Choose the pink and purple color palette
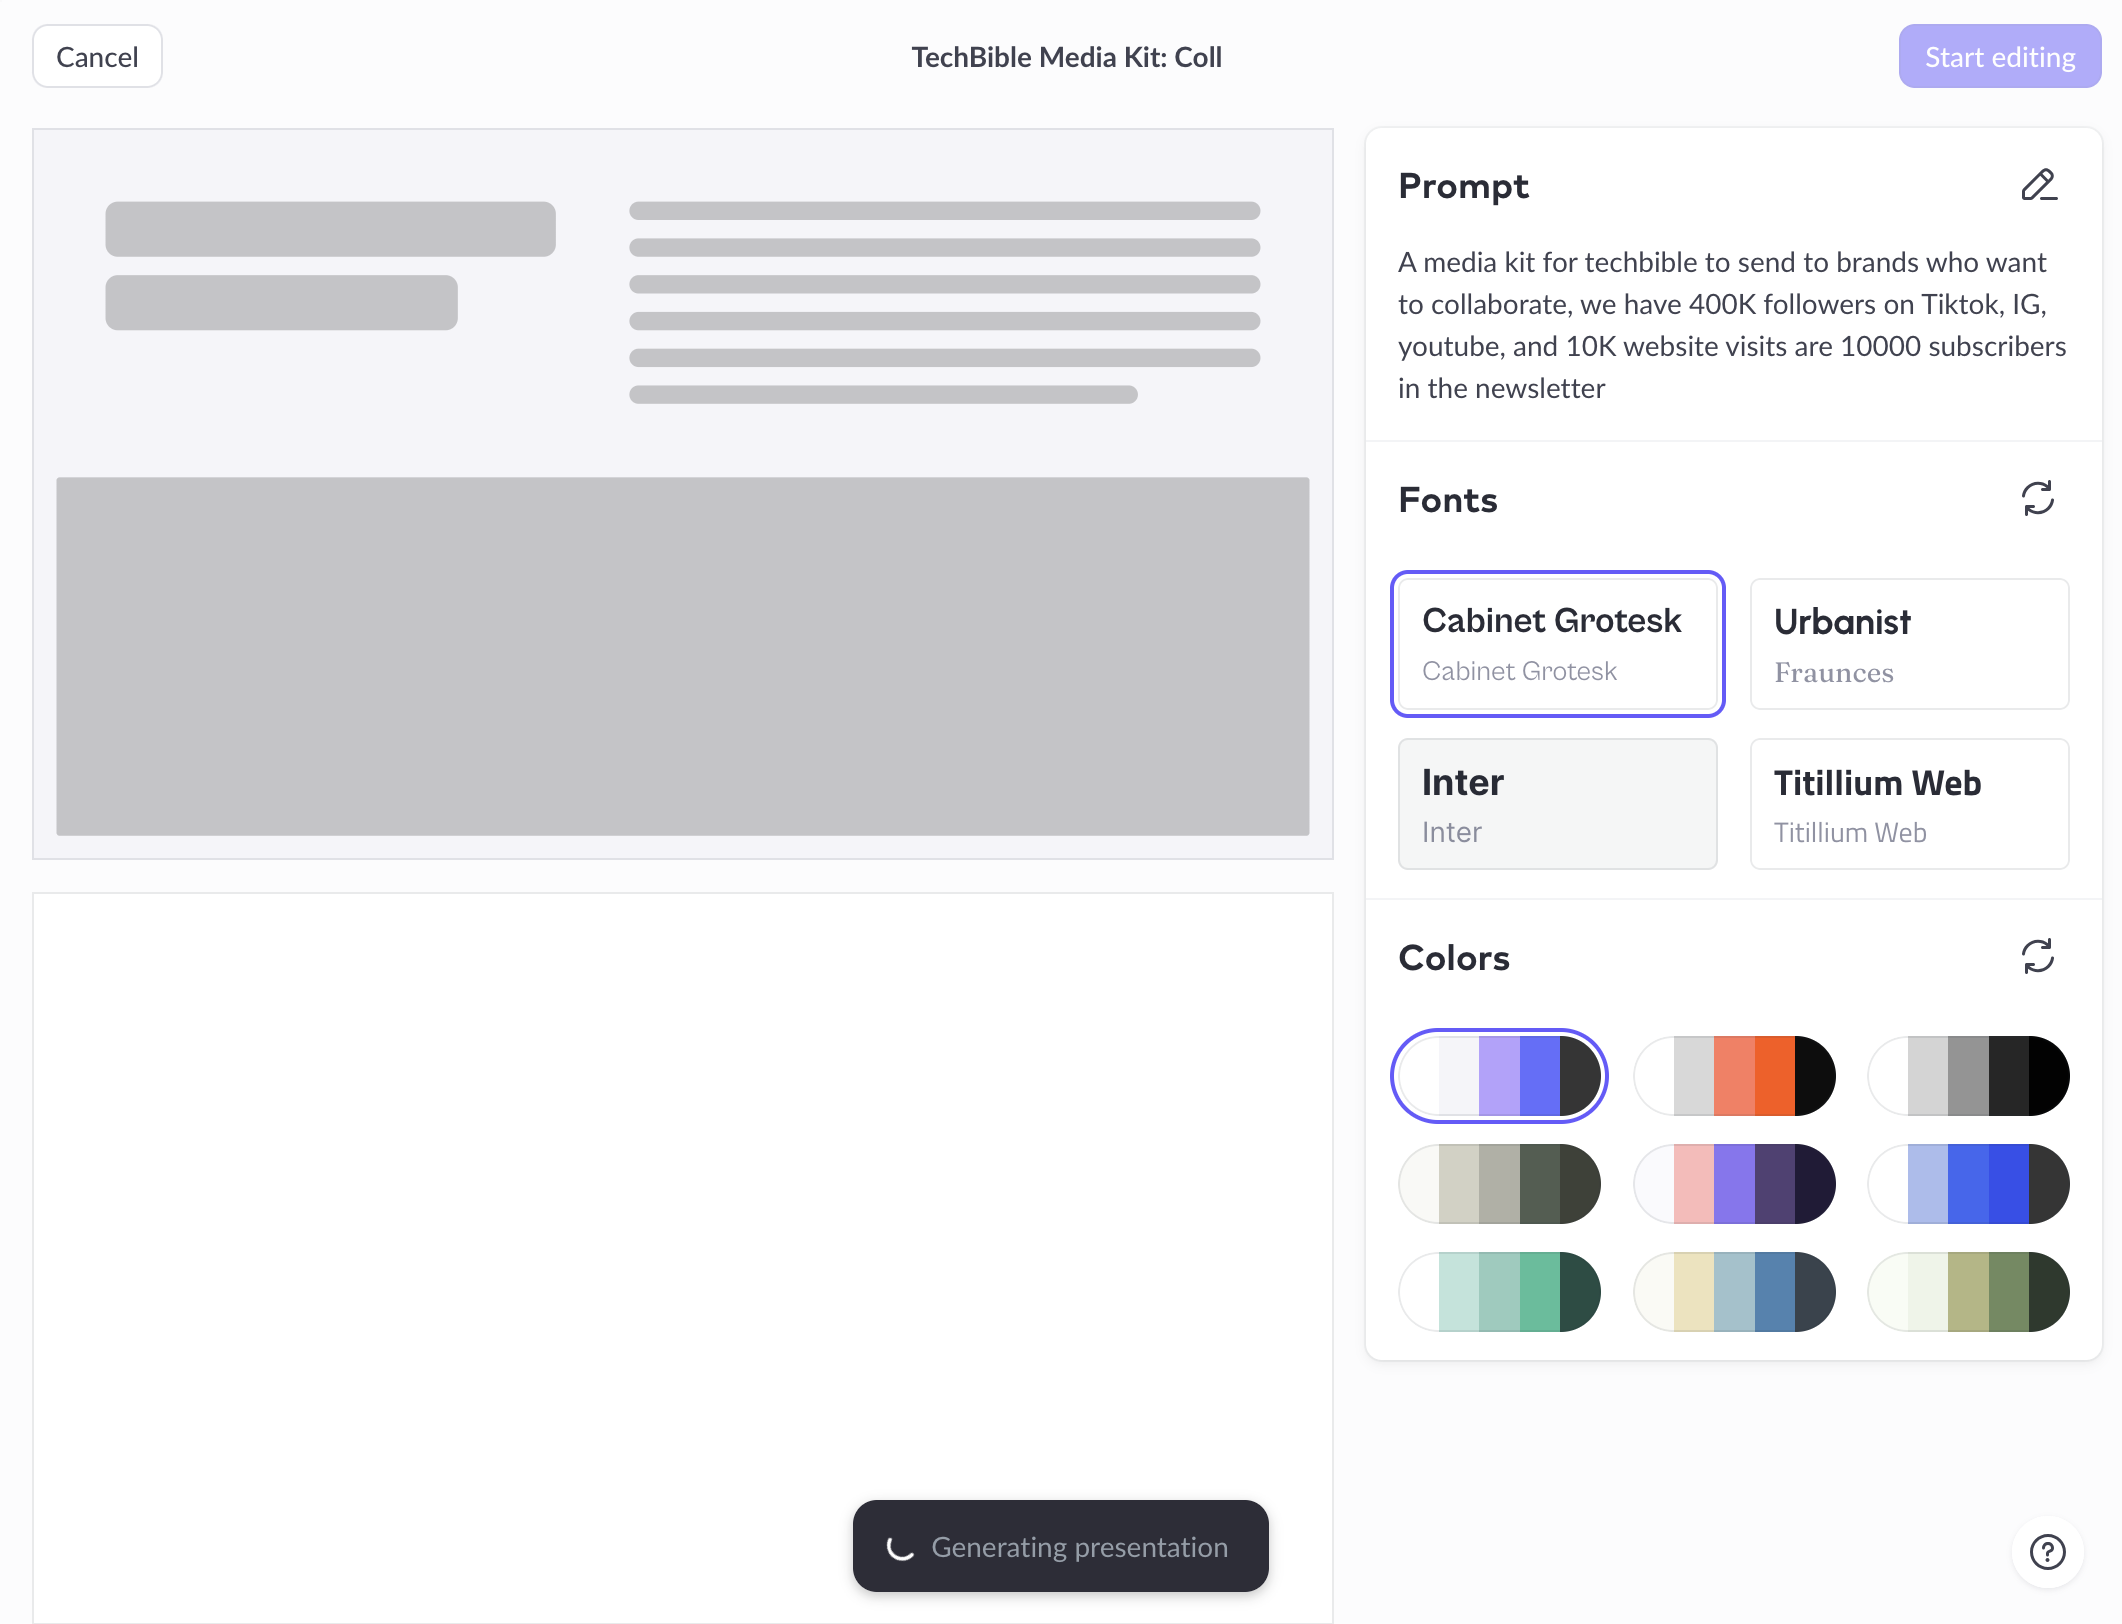This screenshot has height=1624, width=2122. [x=1734, y=1184]
